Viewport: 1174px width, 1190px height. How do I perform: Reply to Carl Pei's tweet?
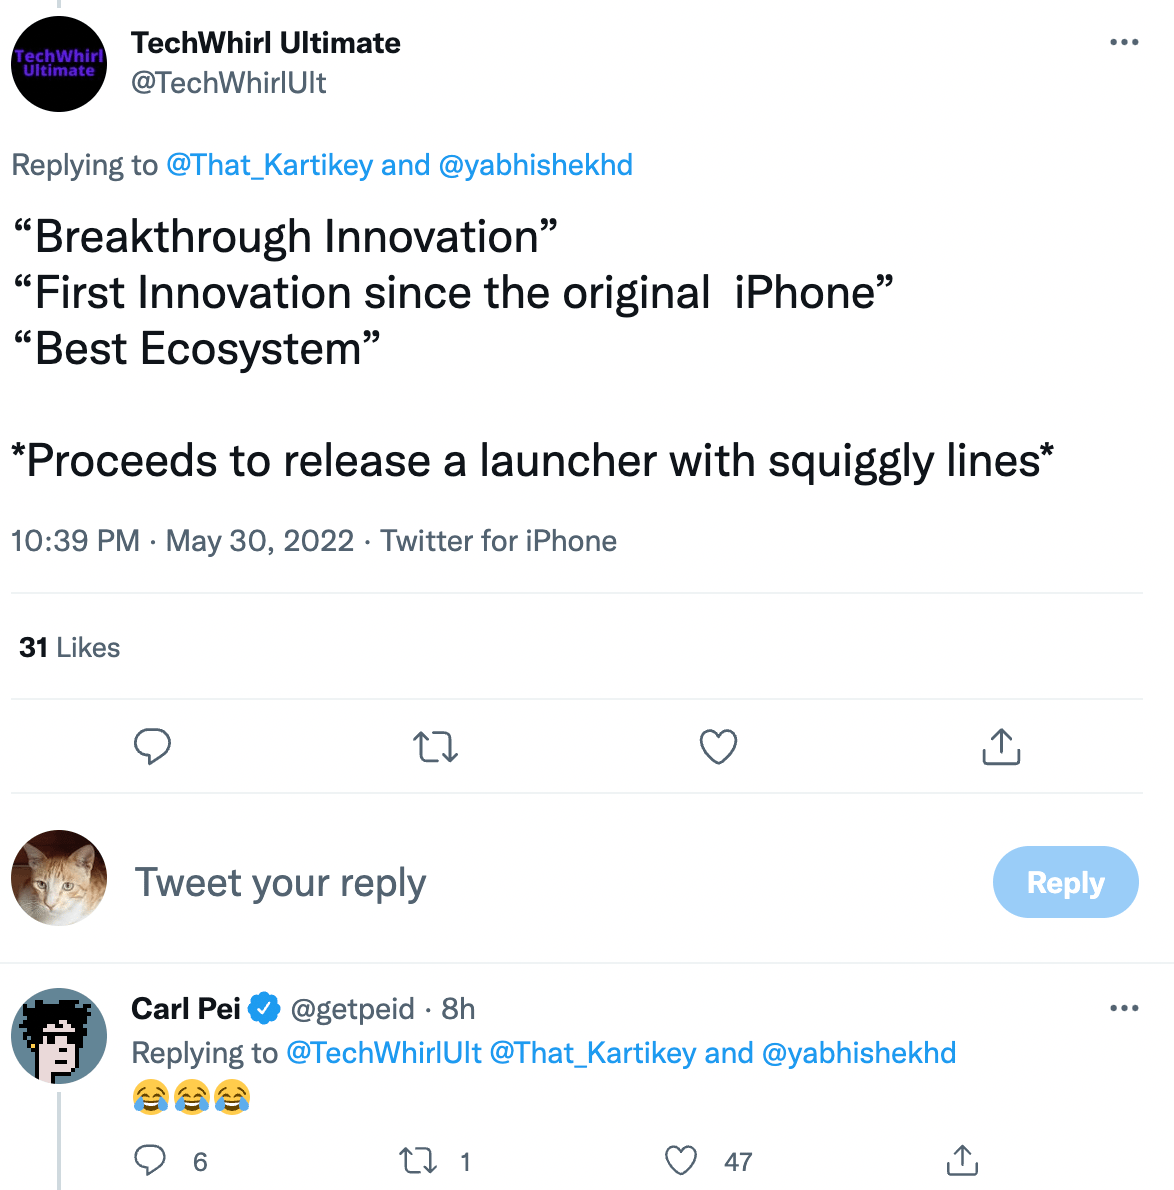click(150, 1160)
